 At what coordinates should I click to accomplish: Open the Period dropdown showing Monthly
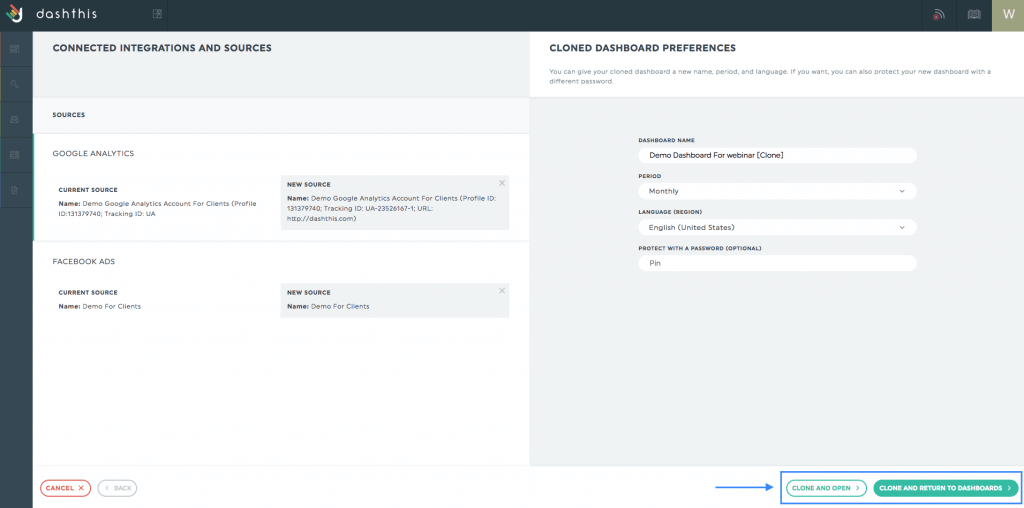(x=777, y=191)
